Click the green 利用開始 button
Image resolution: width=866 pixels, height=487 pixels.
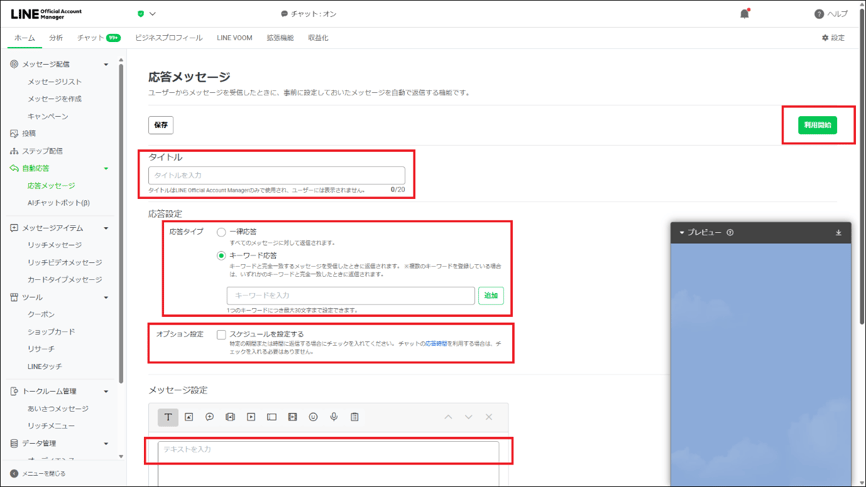tap(817, 125)
